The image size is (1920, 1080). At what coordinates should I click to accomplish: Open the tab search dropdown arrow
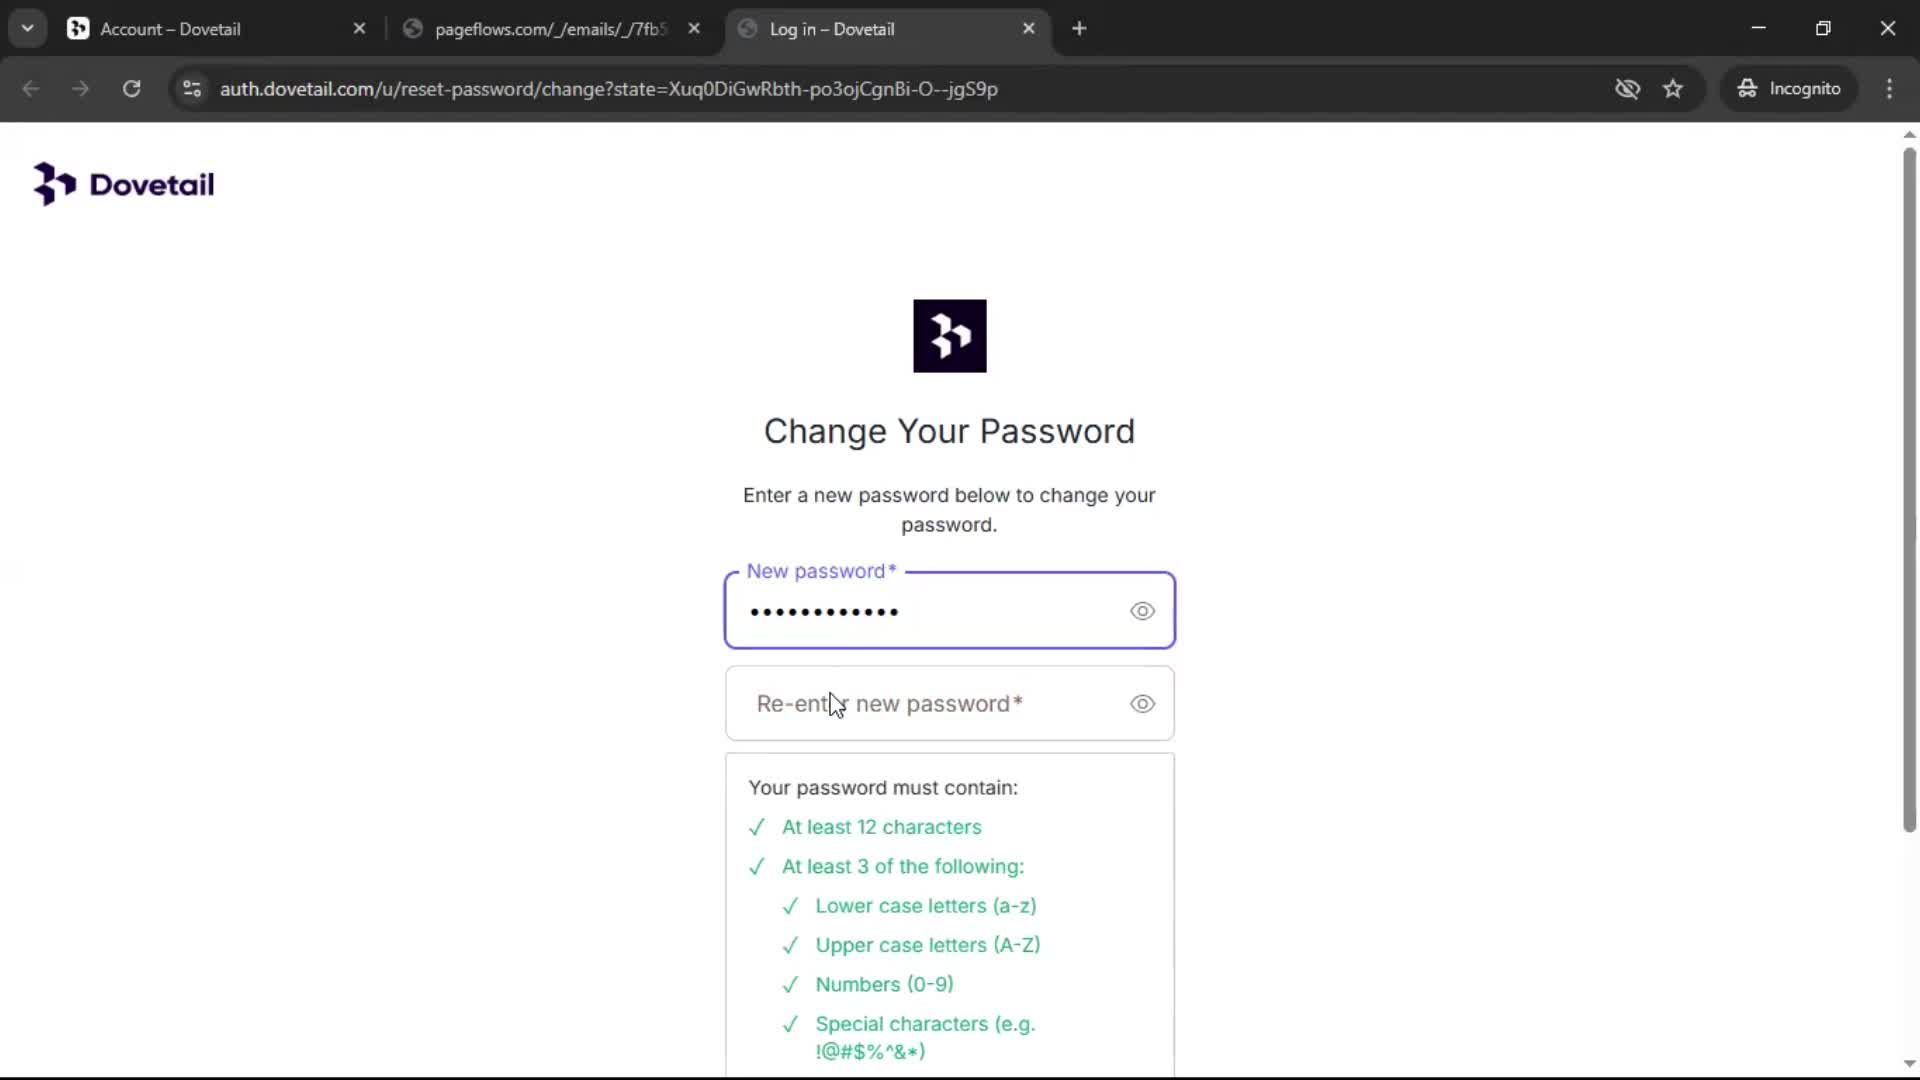click(x=28, y=29)
